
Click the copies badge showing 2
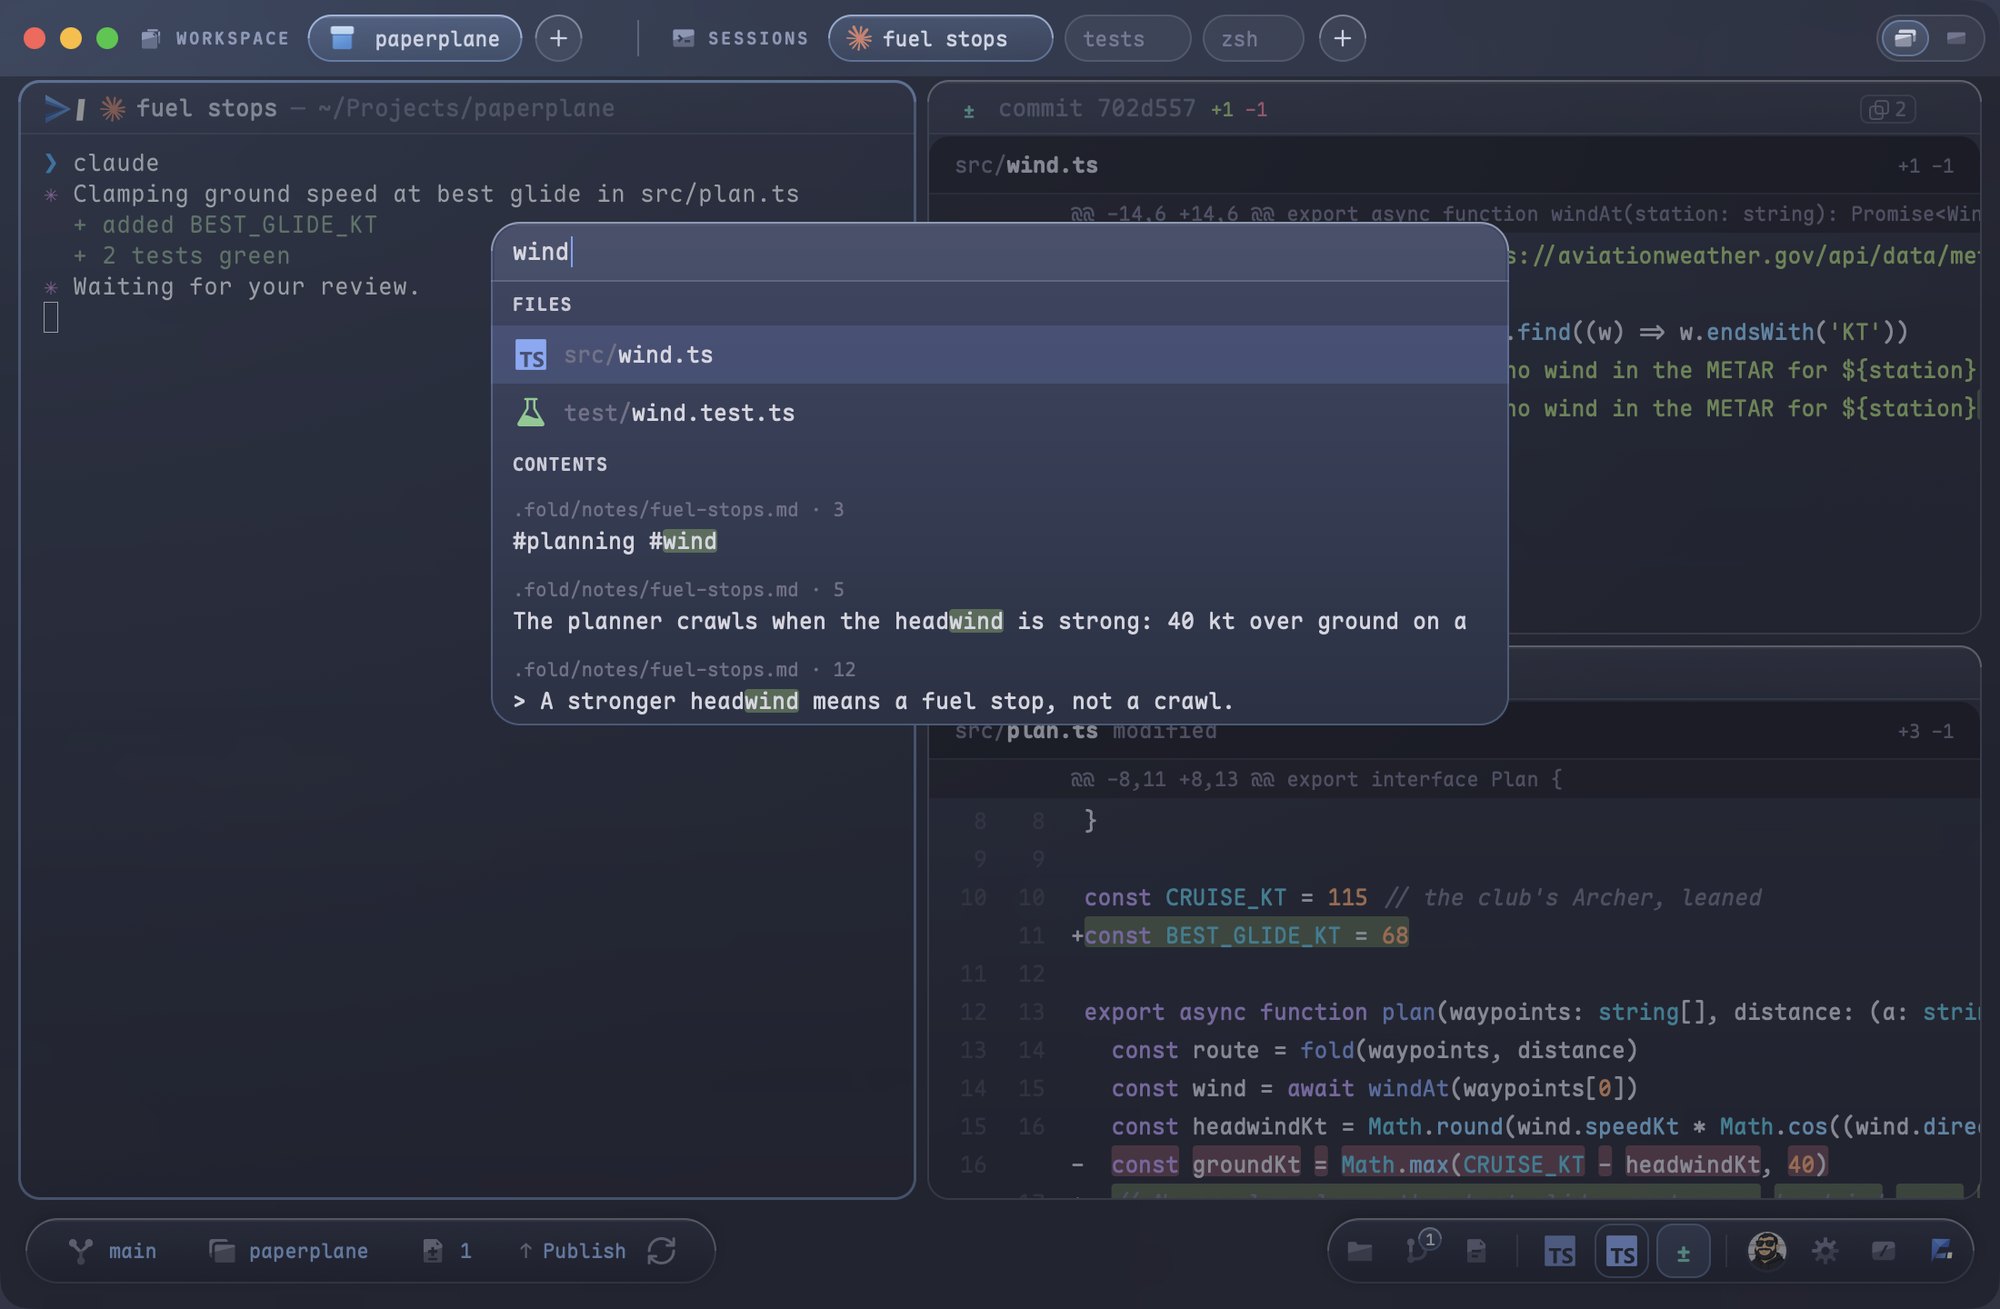coord(1888,109)
